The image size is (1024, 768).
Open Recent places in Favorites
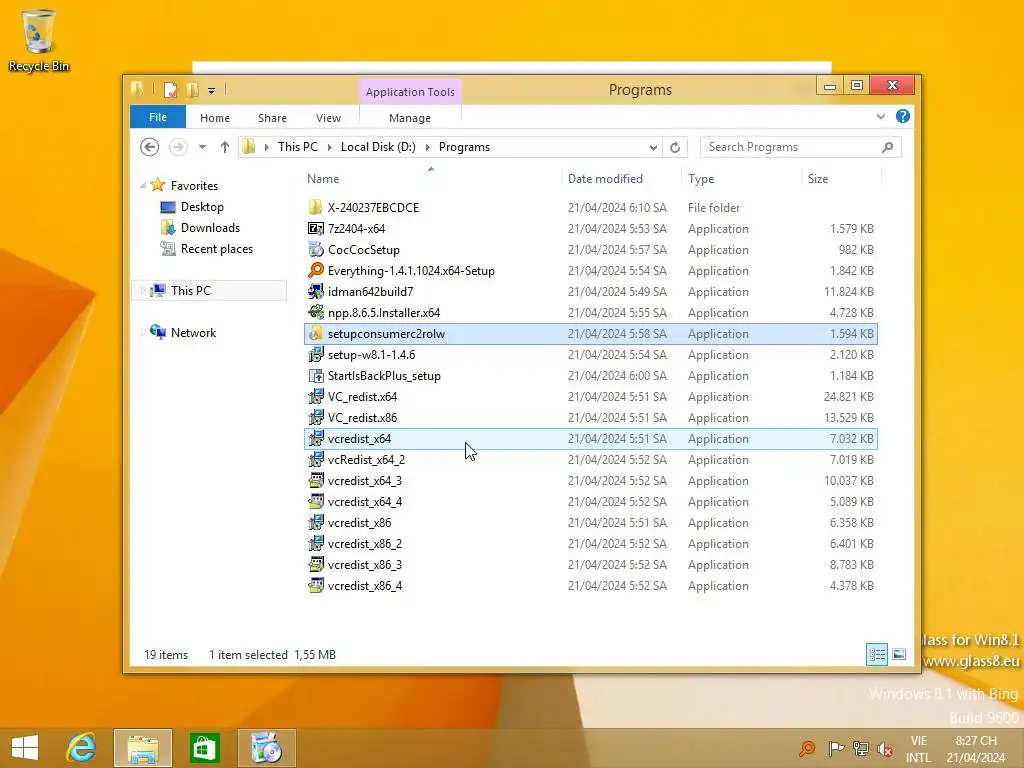(216, 249)
